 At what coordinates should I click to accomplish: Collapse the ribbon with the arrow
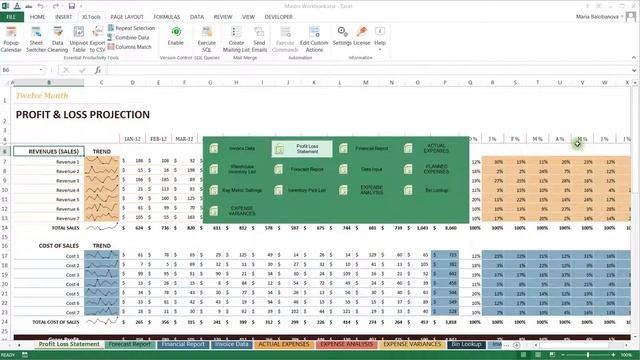634,58
